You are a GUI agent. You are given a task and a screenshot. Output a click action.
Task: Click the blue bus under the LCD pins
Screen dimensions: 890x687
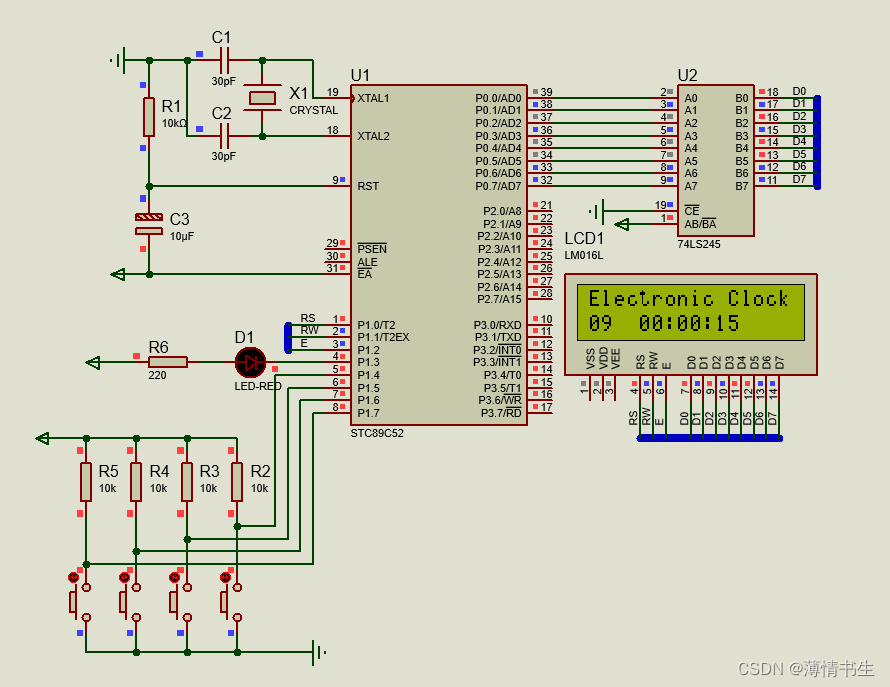(x=710, y=438)
